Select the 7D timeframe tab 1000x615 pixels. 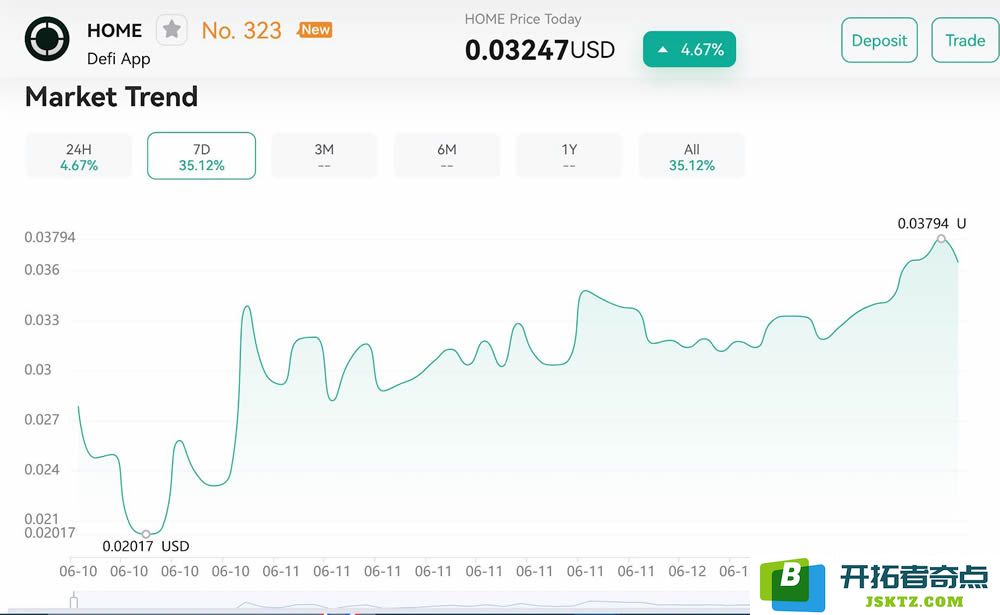coord(202,156)
